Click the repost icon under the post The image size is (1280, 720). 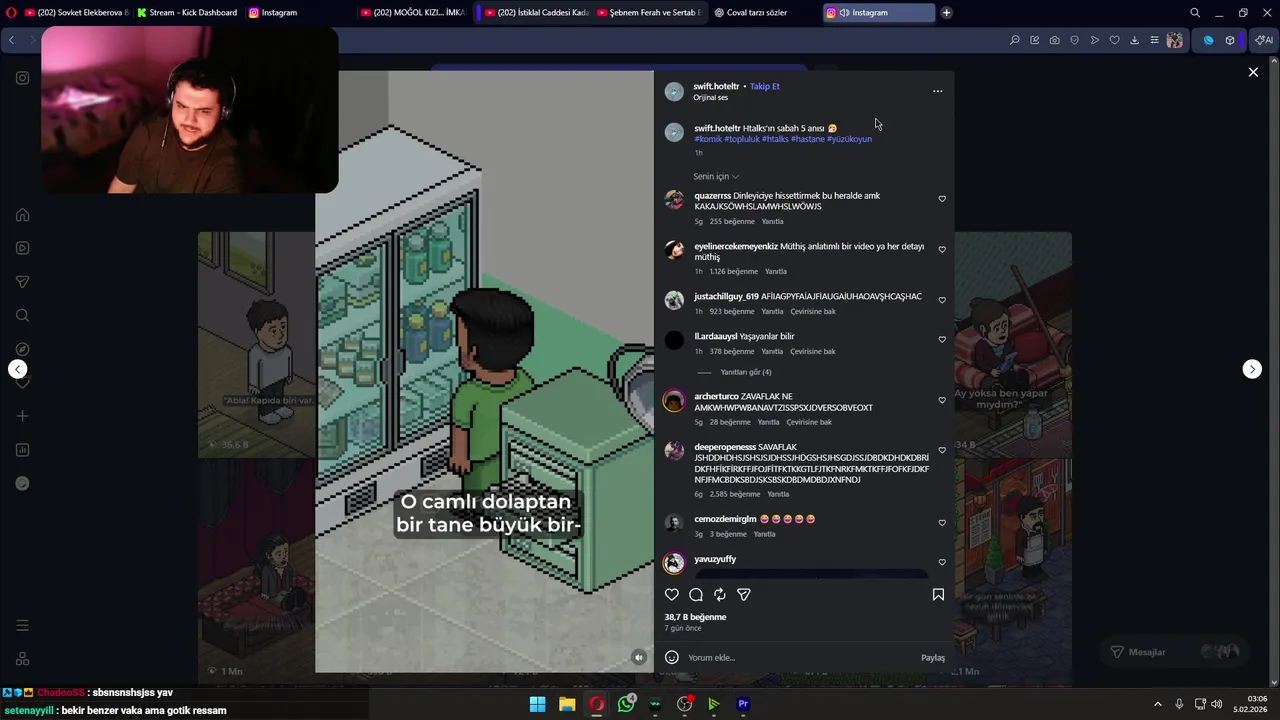[x=720, y=594]
